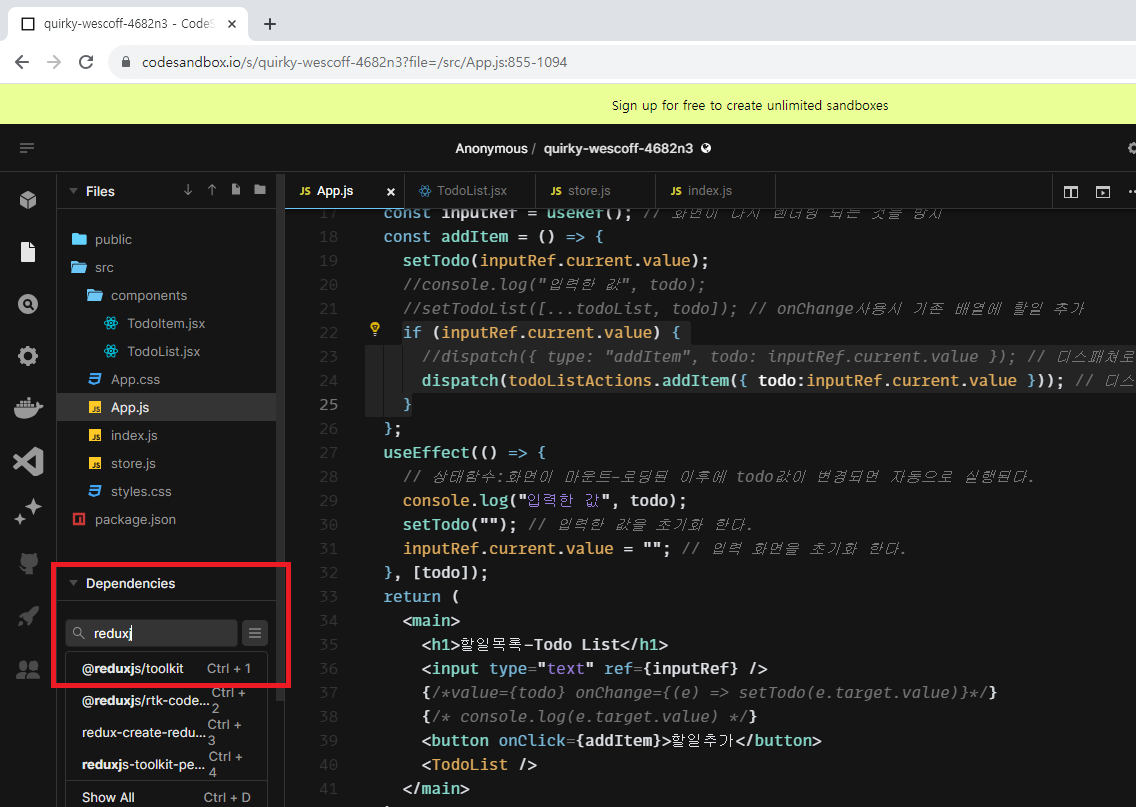The width and height of the screenshot is (1136, 807).
Task: Open the GitHub panel icon
Action: click(x=28, y=563)
